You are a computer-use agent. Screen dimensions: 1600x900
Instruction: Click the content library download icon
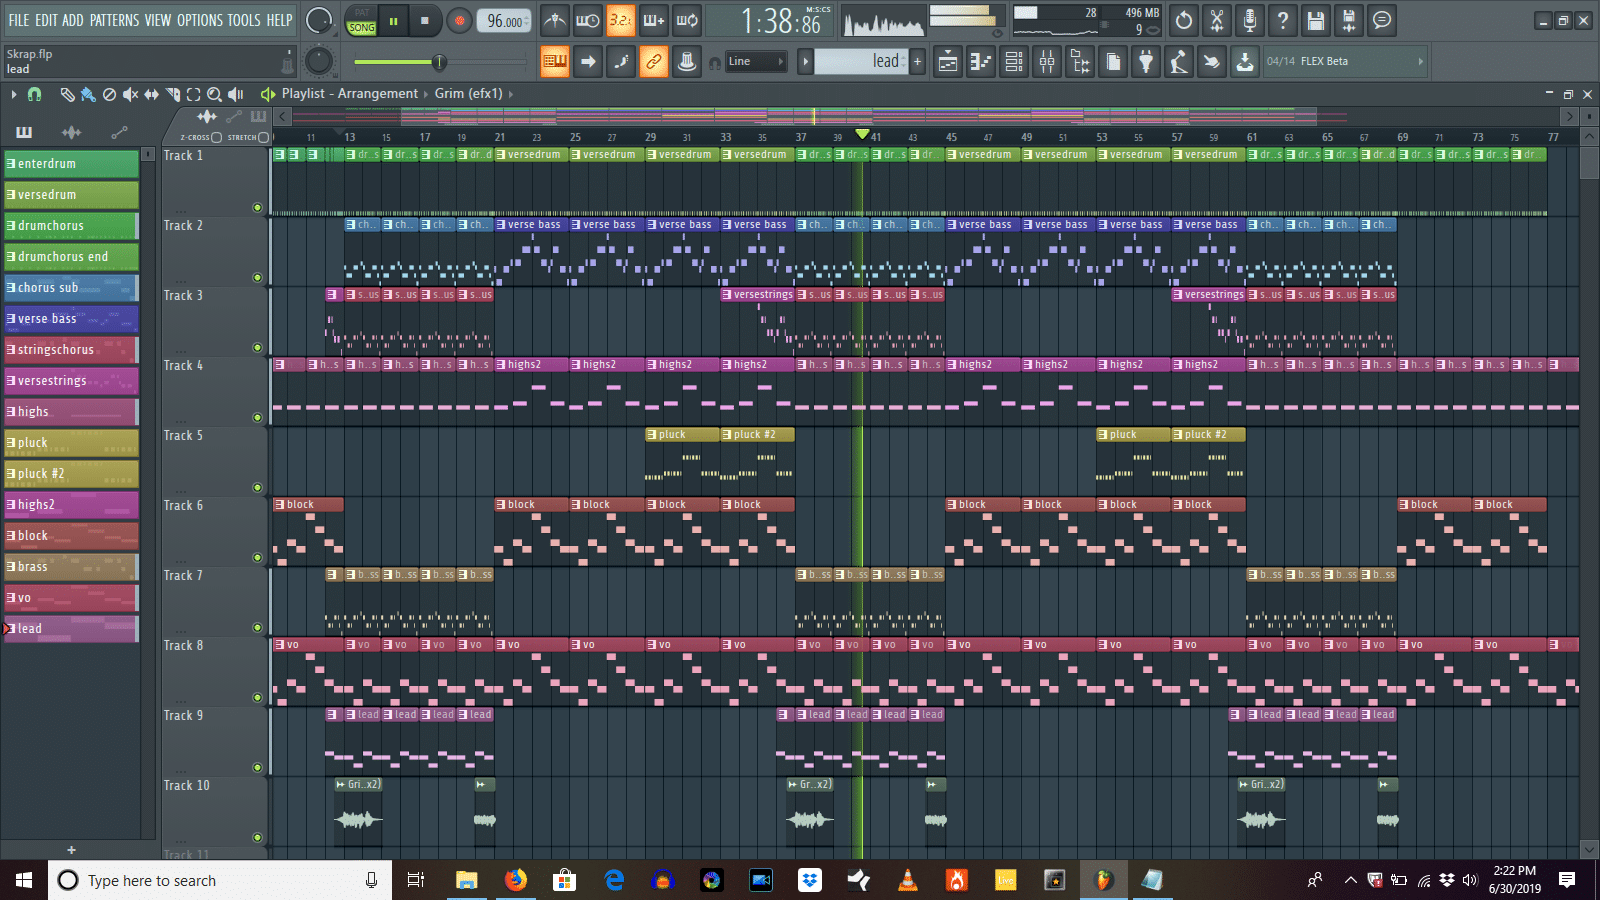[x=1245, y=62]
